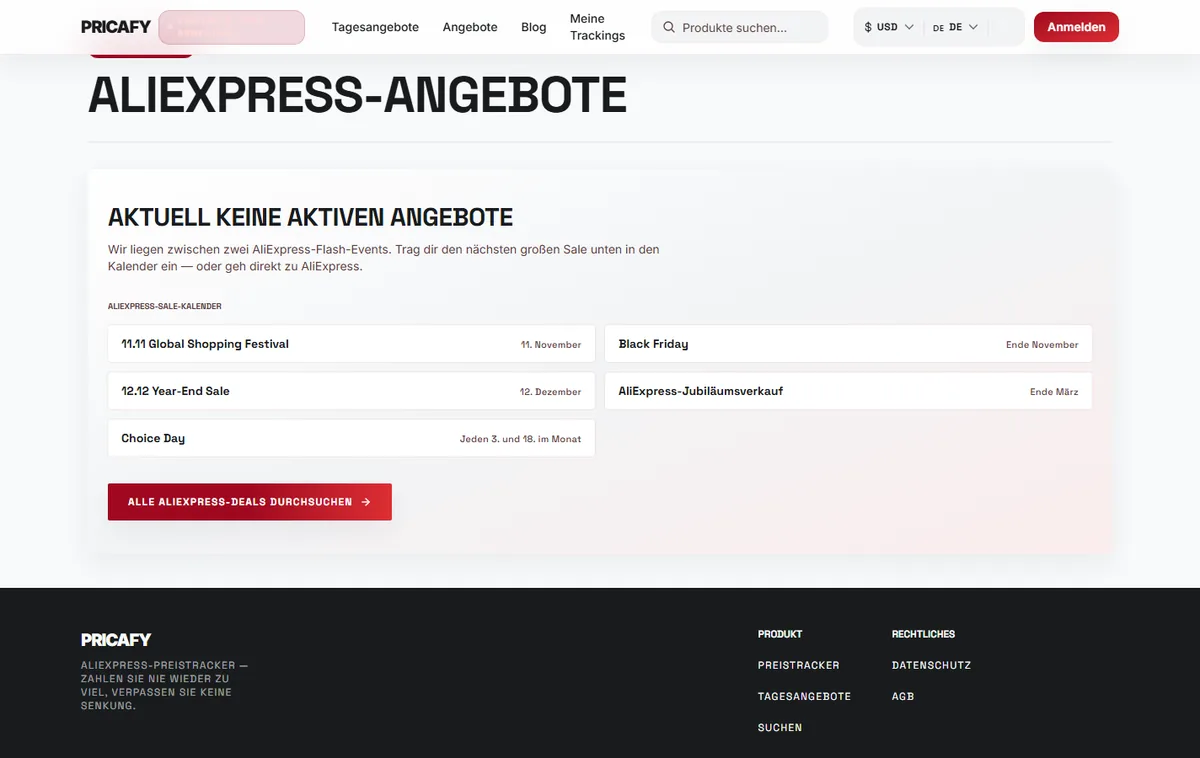Open the DE language selector
The width and height of the screenshot is (1200, 758).
coord(955,27)
